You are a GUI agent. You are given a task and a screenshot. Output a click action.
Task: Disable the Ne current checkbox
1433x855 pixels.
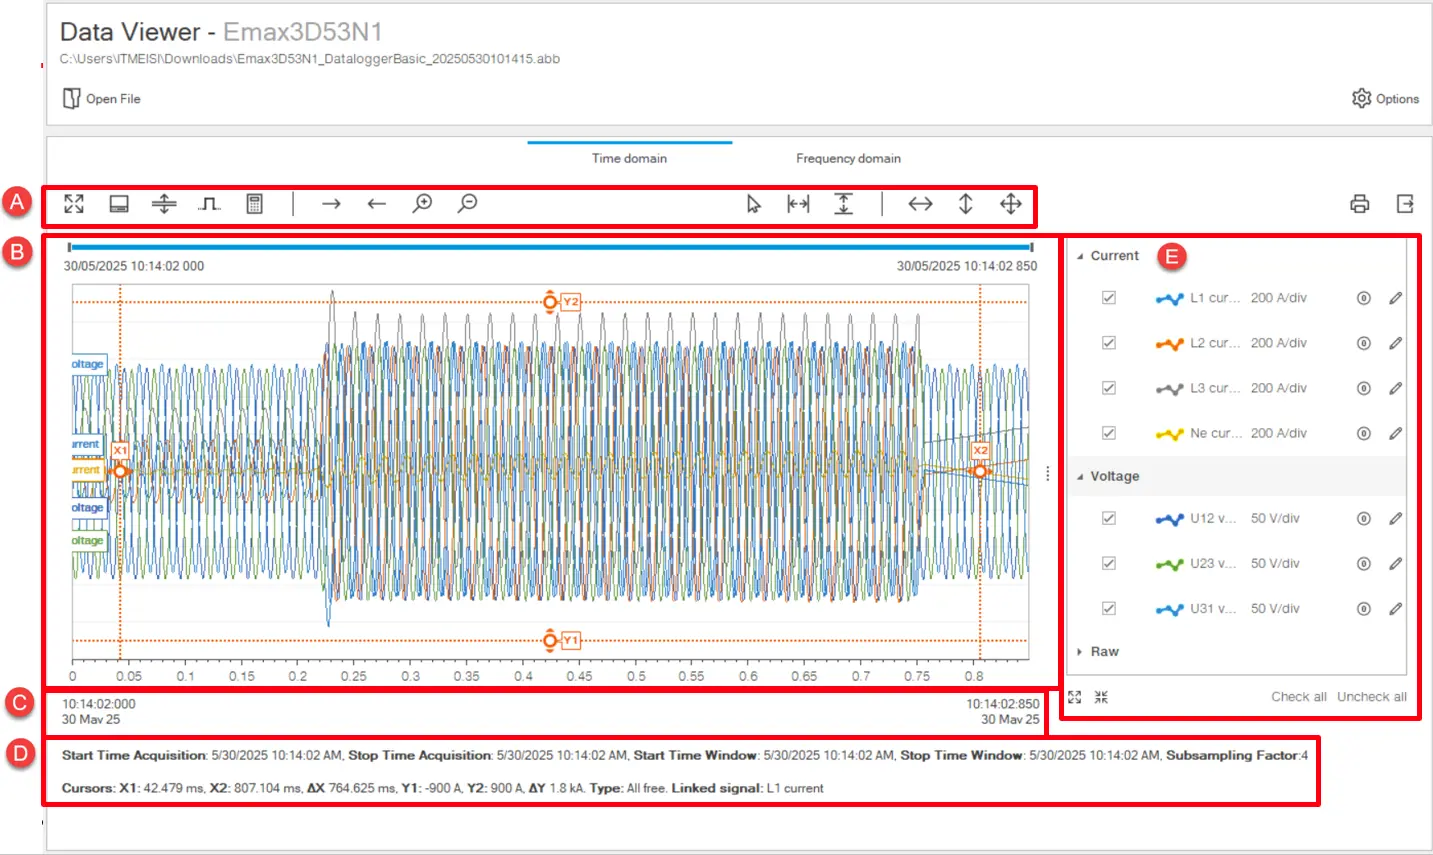click(x=1108, y=433)
